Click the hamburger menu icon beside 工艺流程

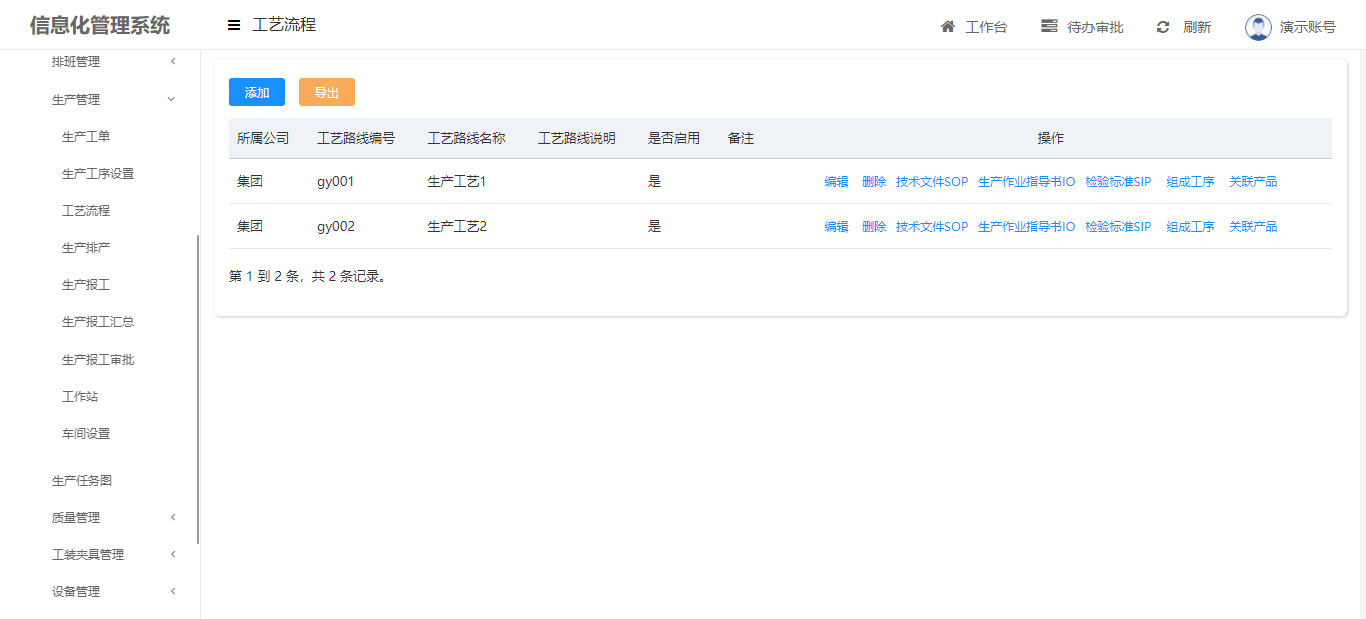pos(234,26)
